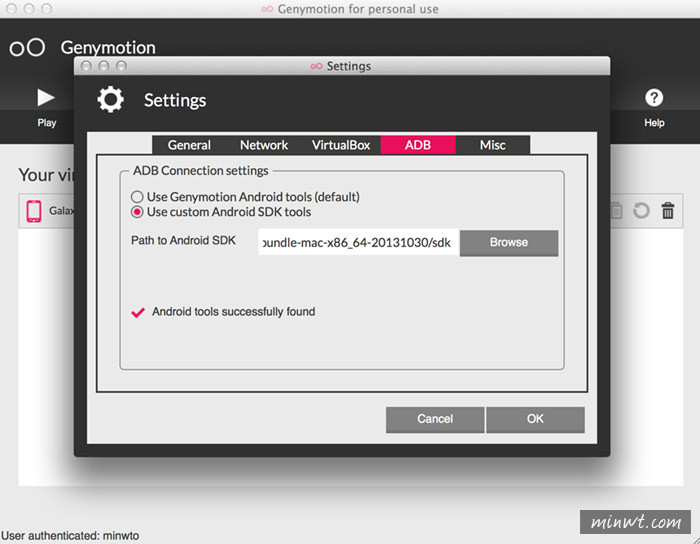
Task: Click 'Android tools successfully found' message
Action: click(233, 311)
